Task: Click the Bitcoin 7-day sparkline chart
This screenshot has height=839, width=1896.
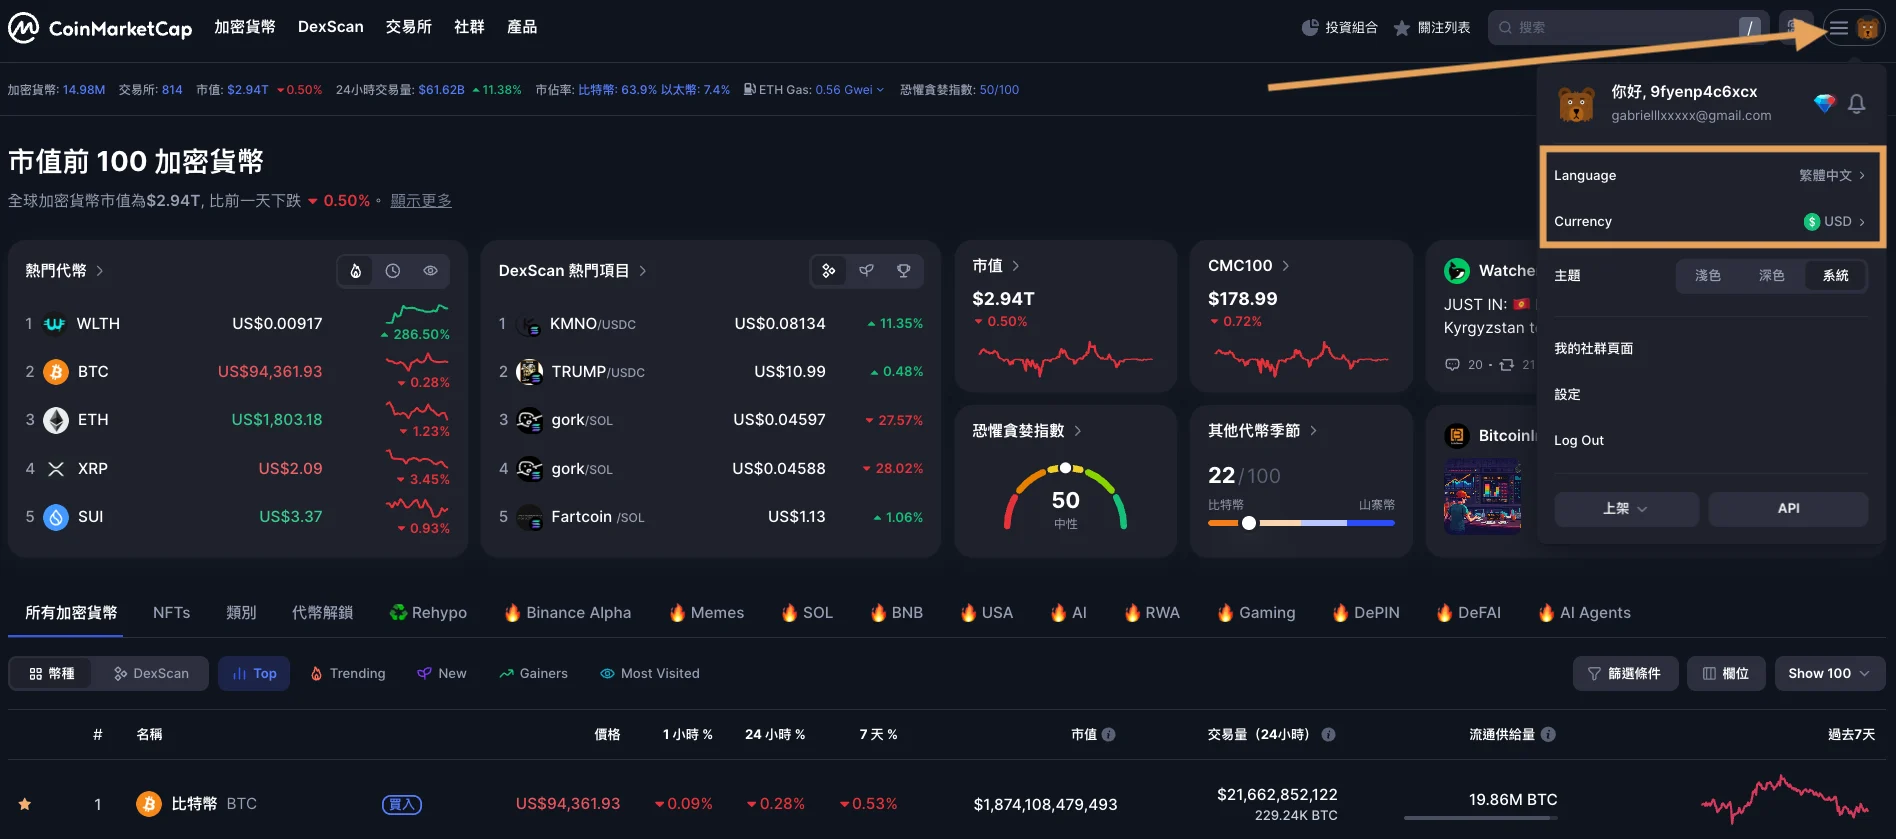Action: [1785, 800]
